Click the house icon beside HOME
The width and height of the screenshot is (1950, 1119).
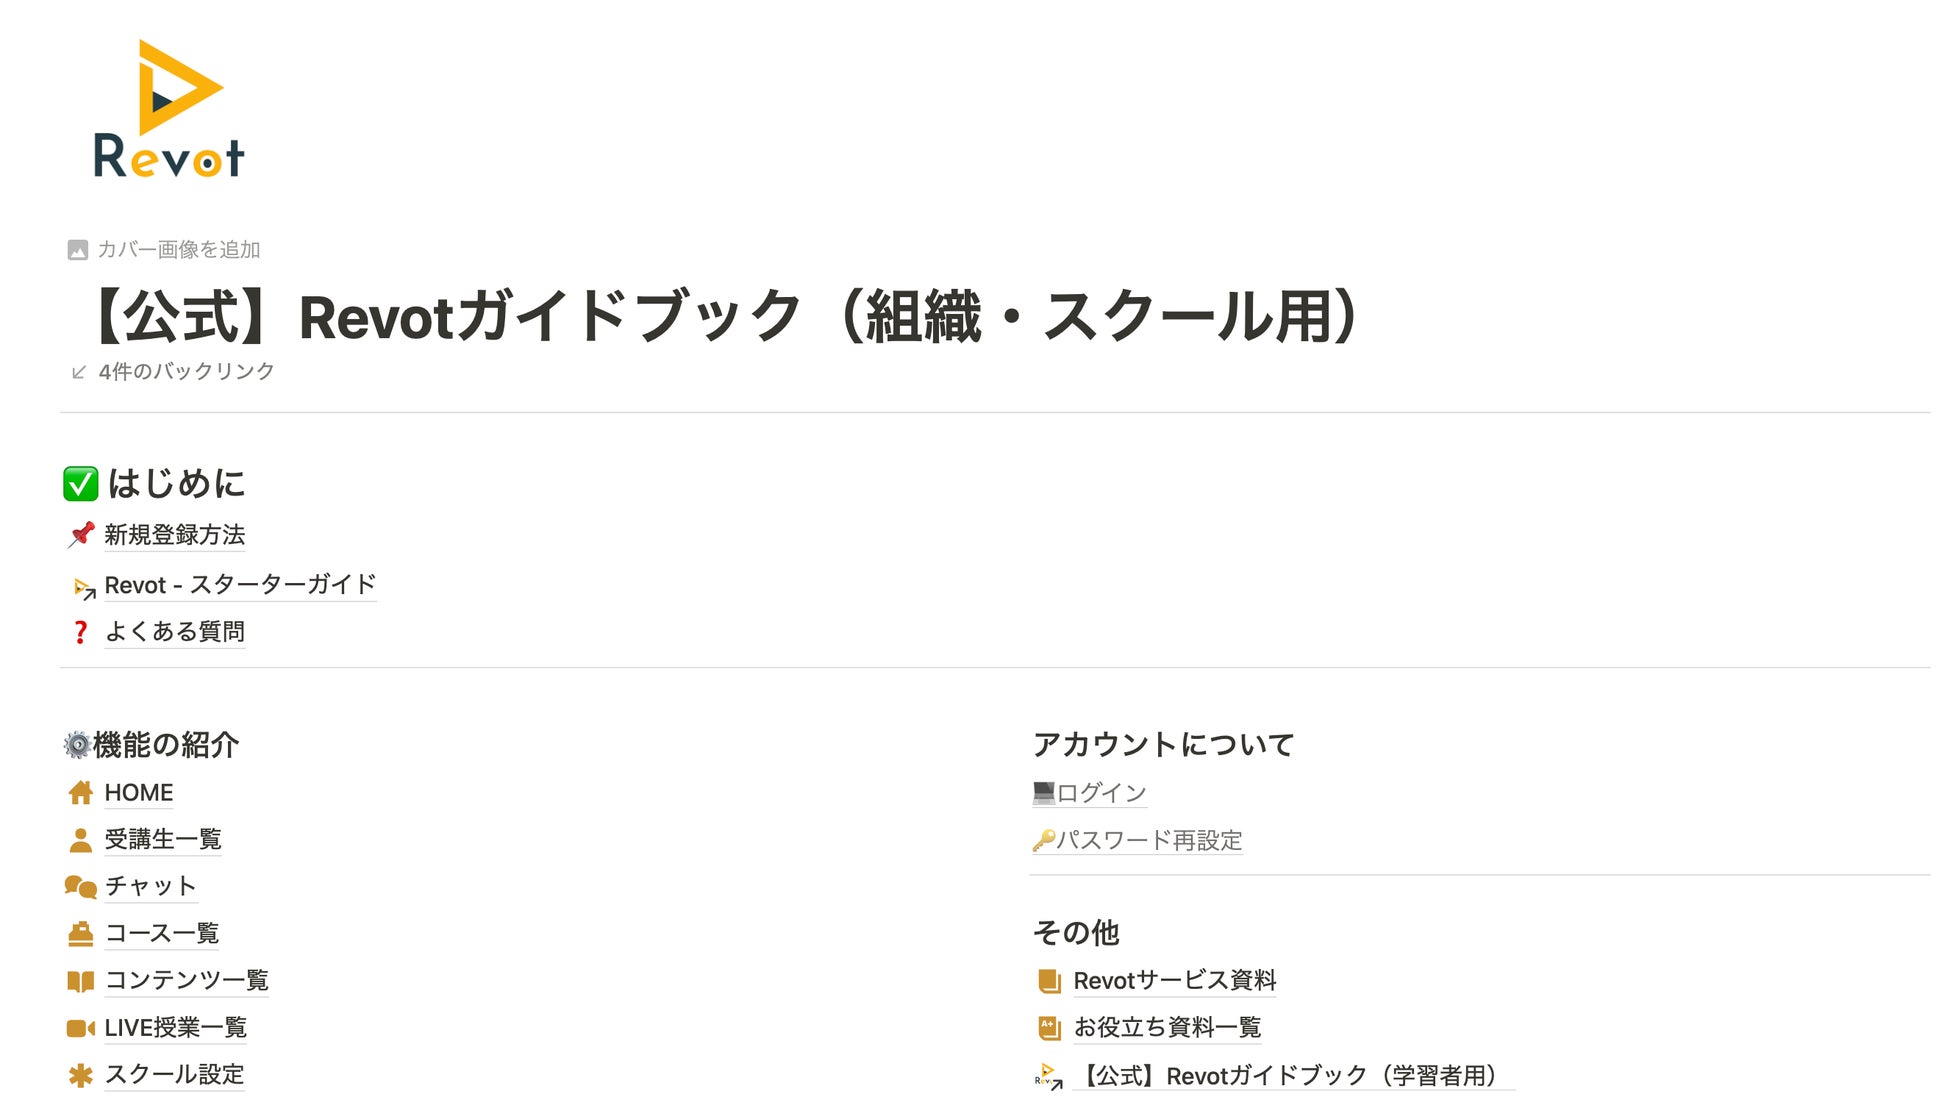pos(80,793)
